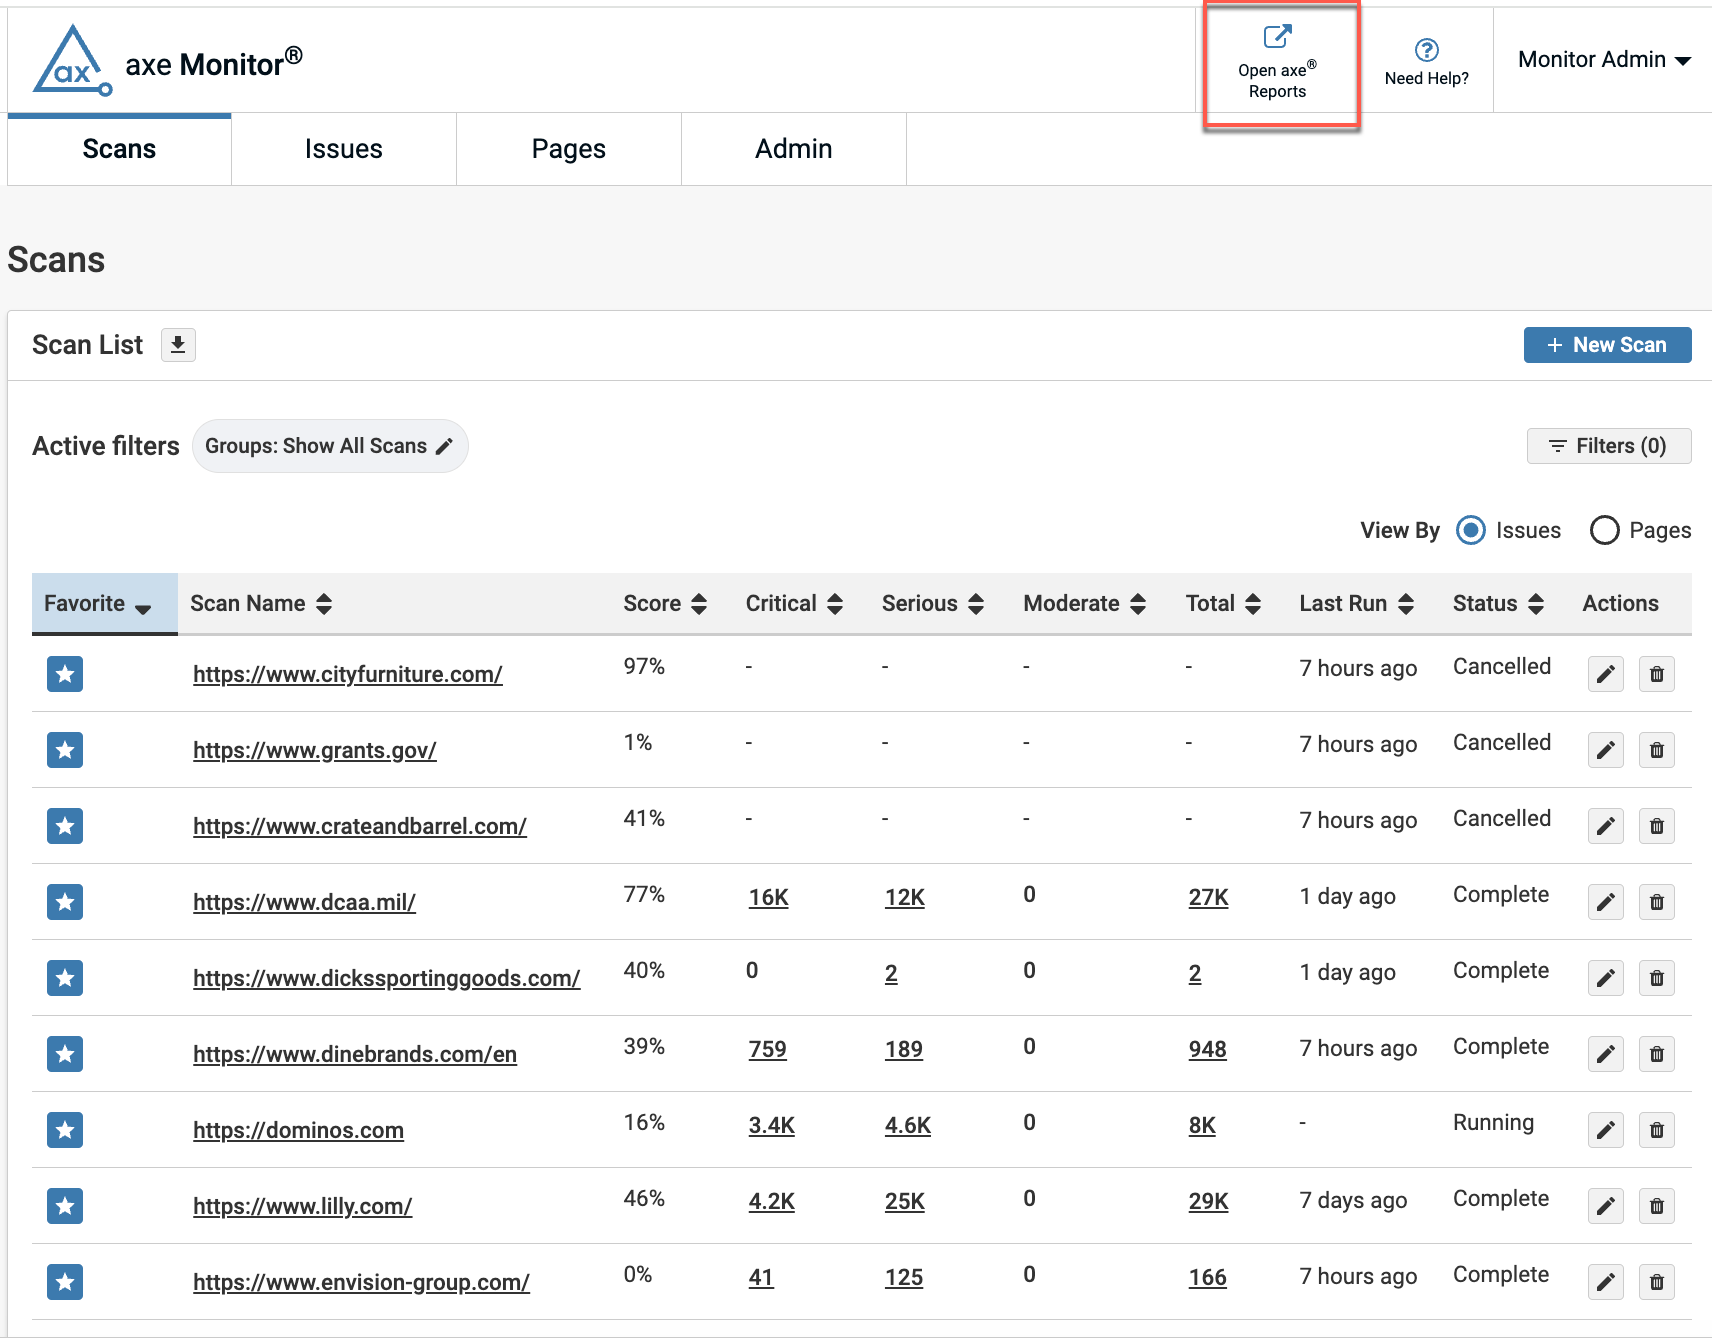Edit the cityfurniture.com scan
This screenshot has width=1712, height=1338.
pos(1605,674)
